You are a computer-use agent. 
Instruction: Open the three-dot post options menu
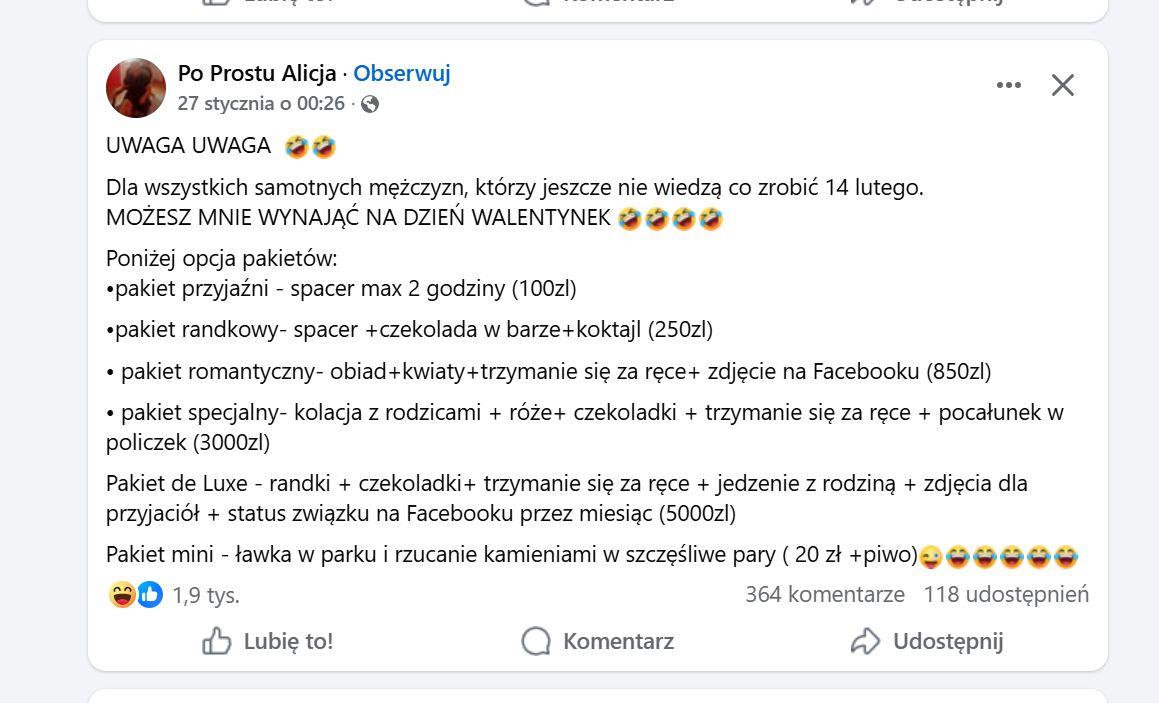tap(1009, 85)
